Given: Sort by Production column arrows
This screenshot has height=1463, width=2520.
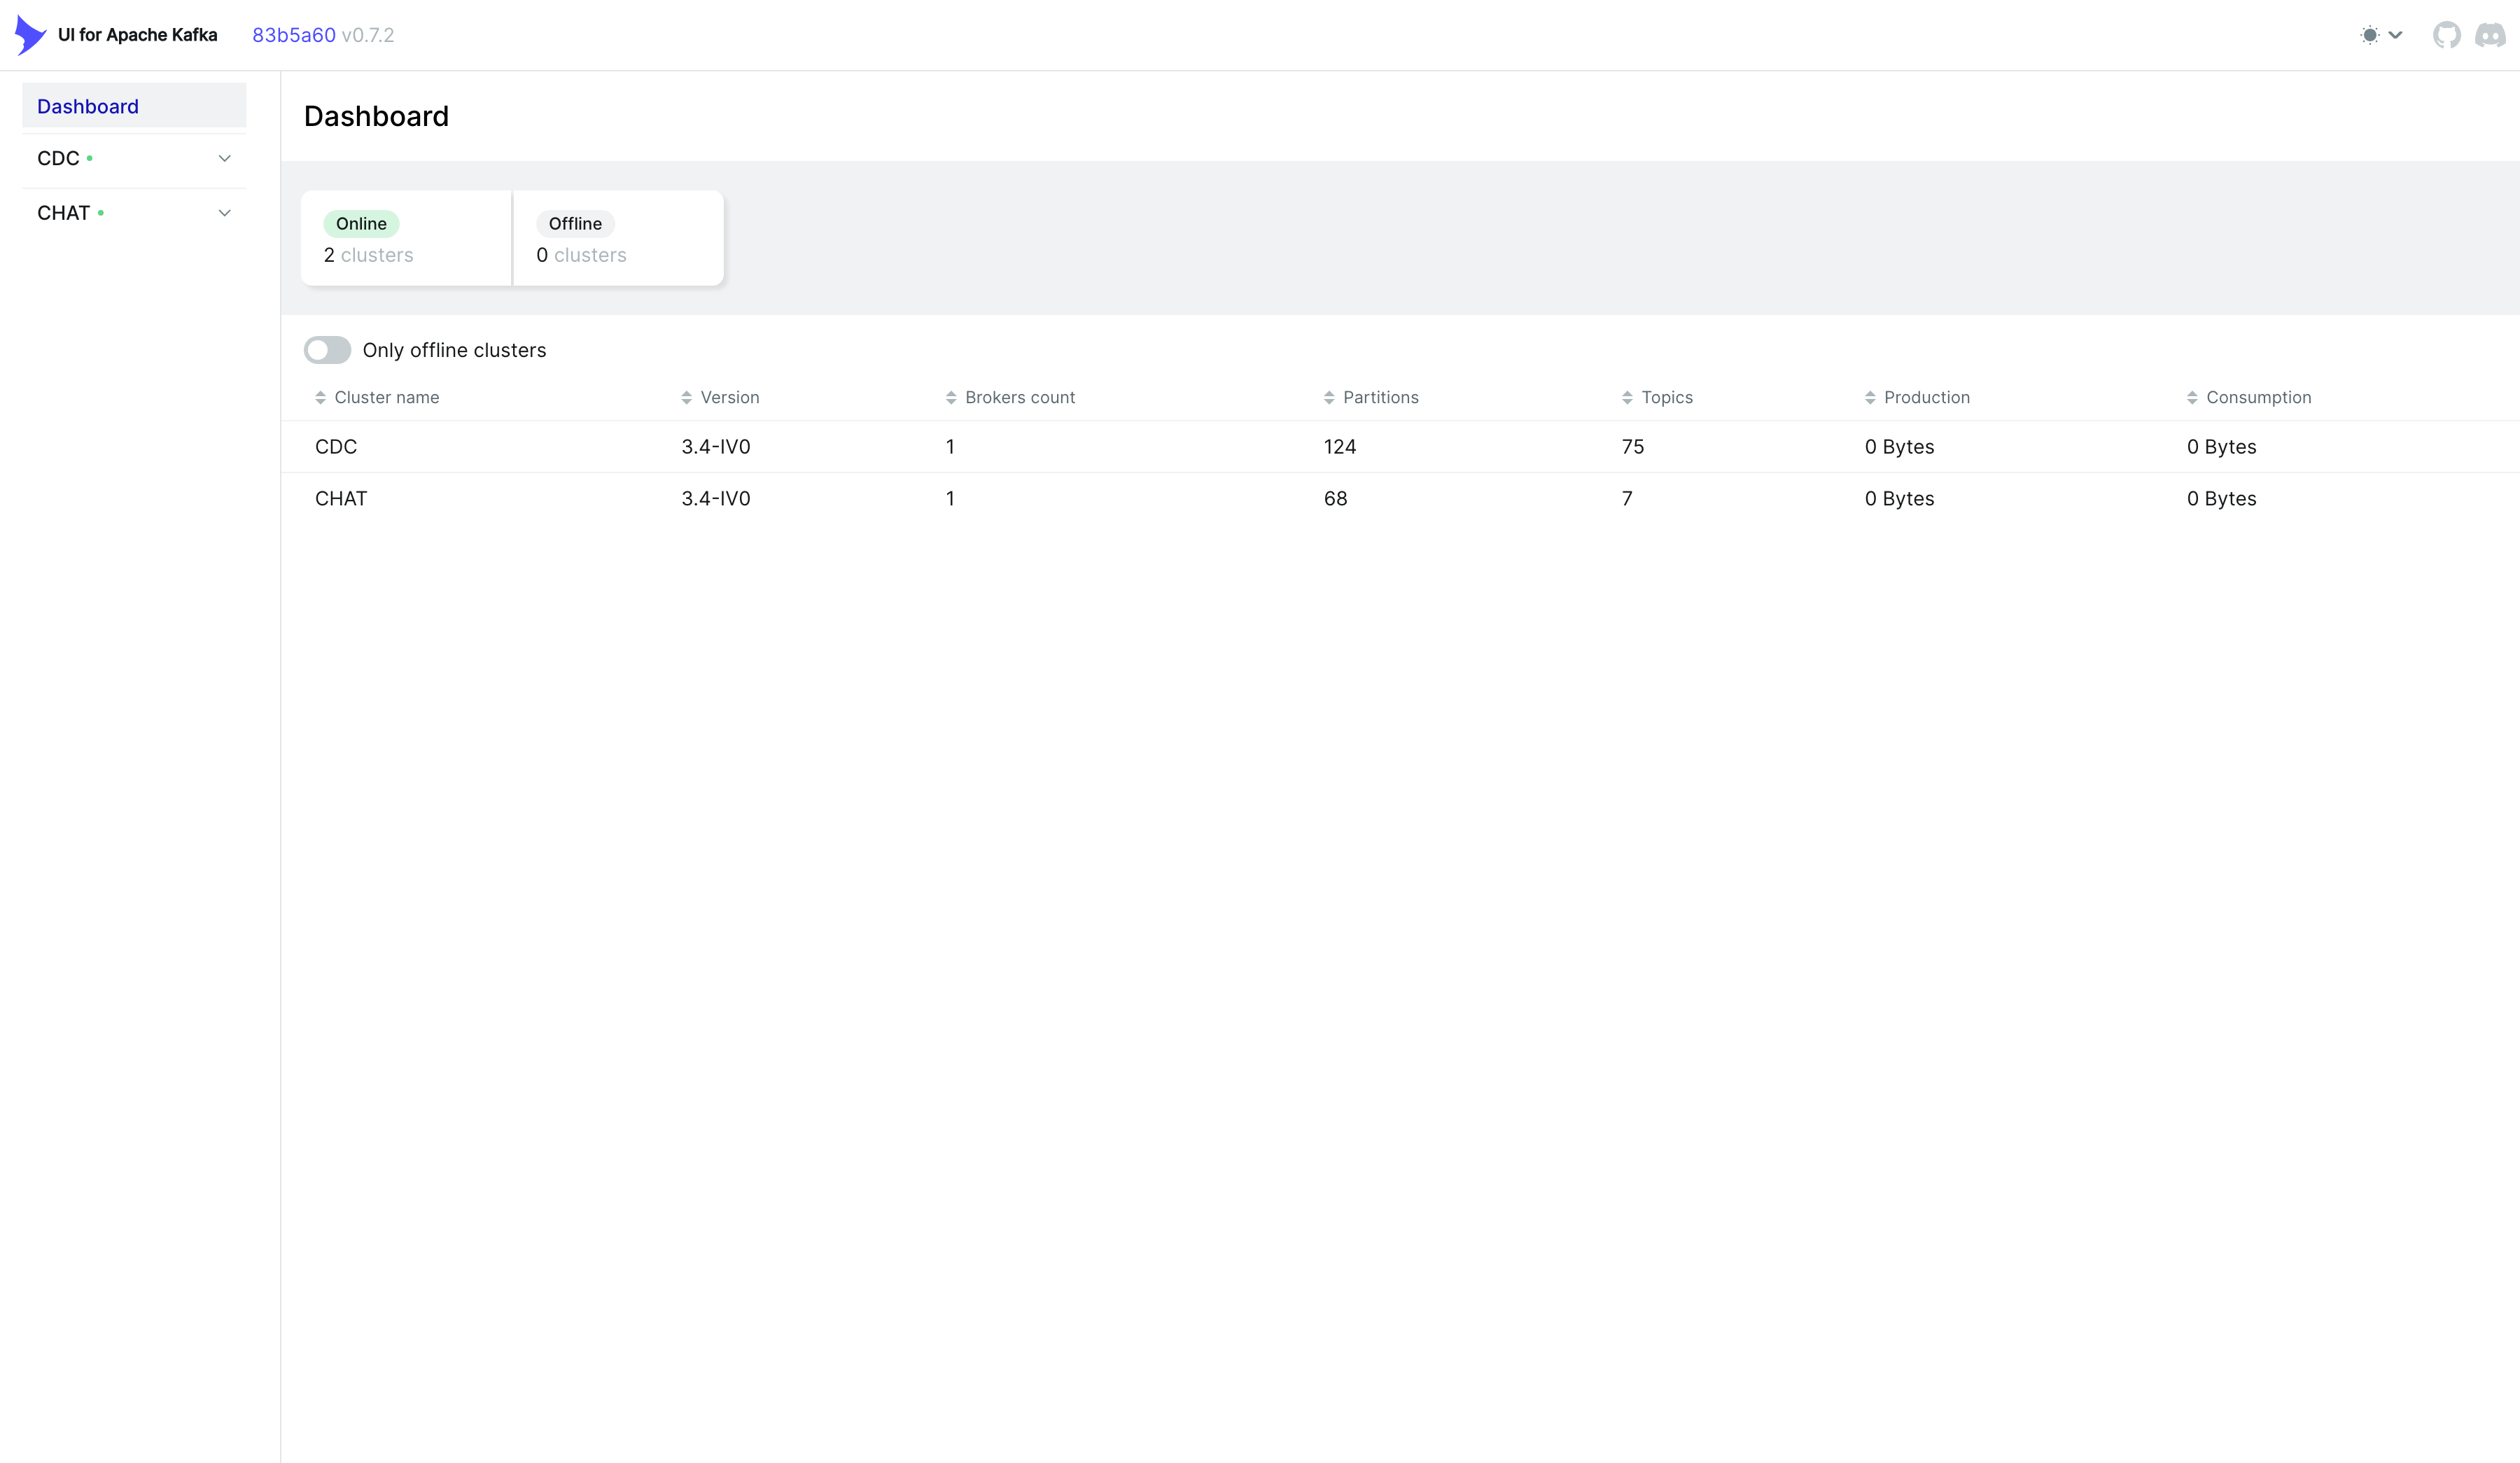Looking at the screenshot, I should (1869, 398).
